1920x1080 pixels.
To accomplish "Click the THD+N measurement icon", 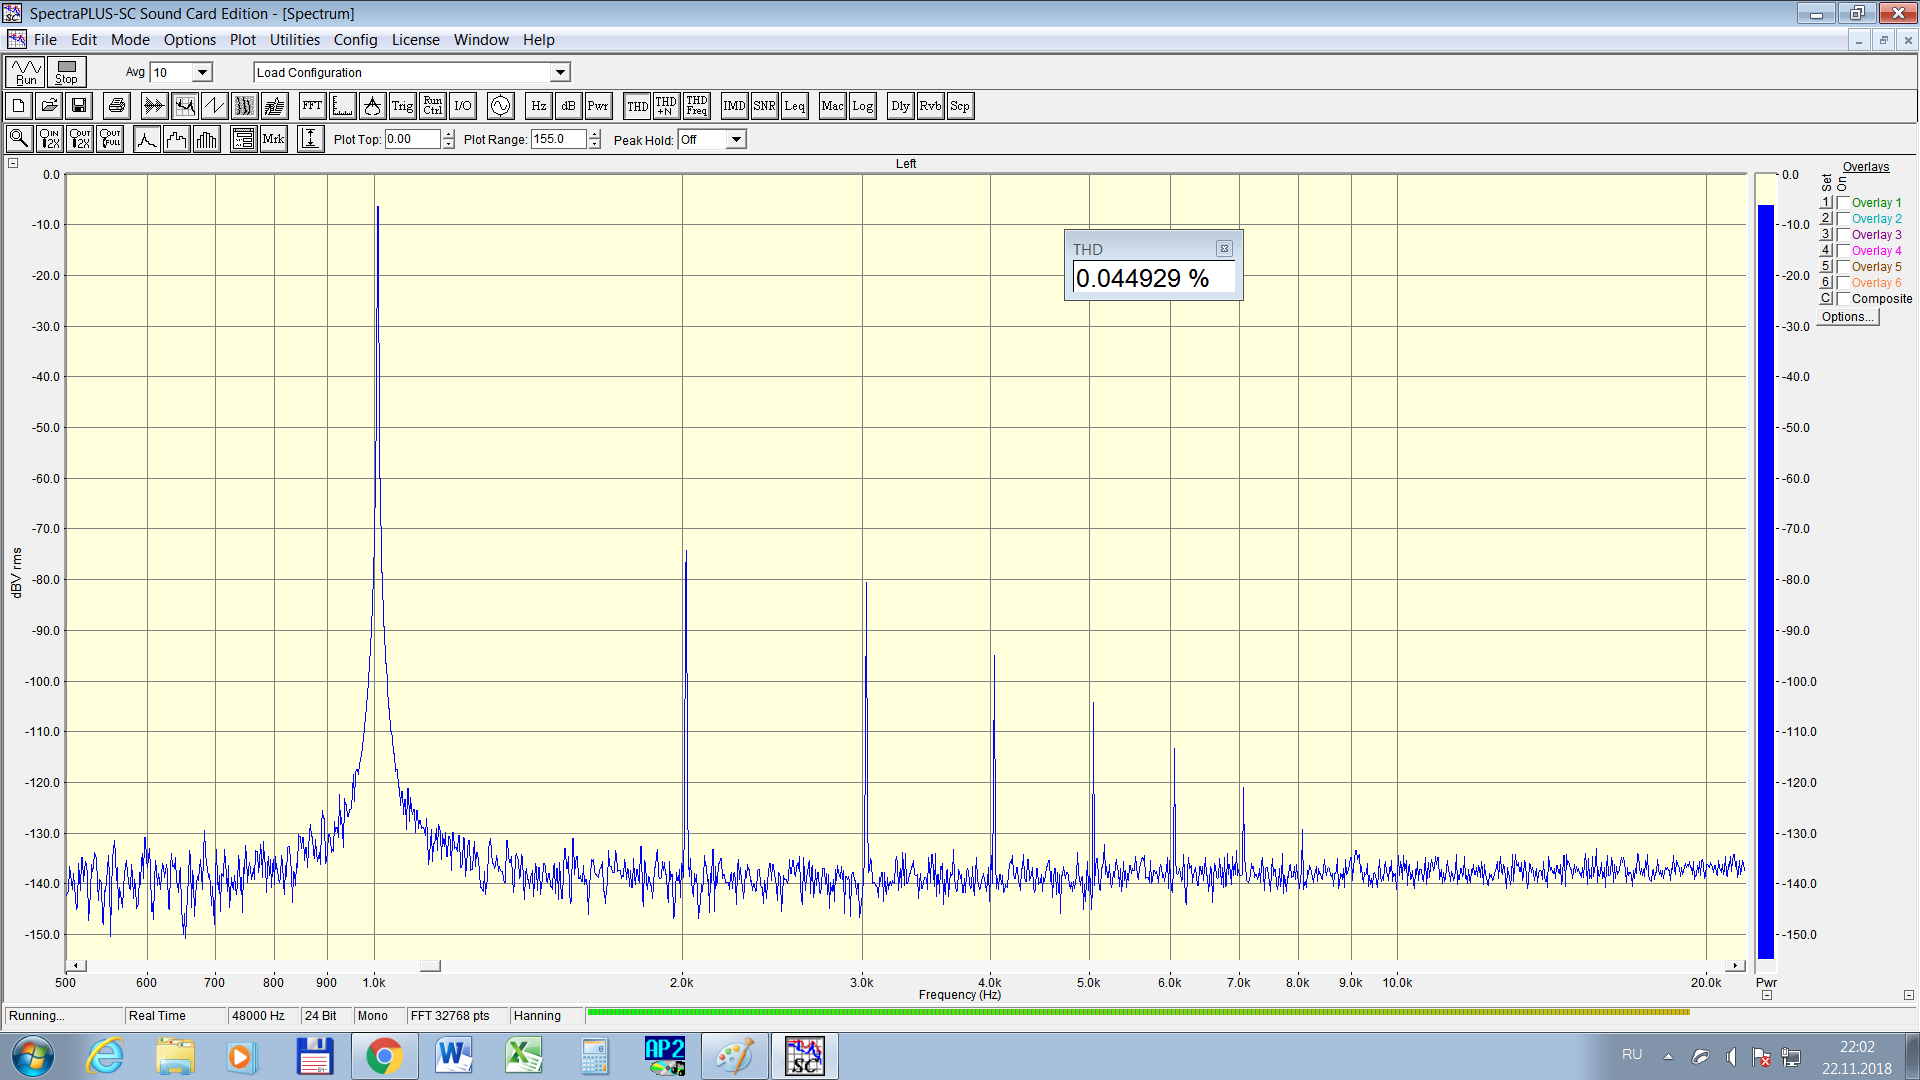I will [x=666, y=106].
